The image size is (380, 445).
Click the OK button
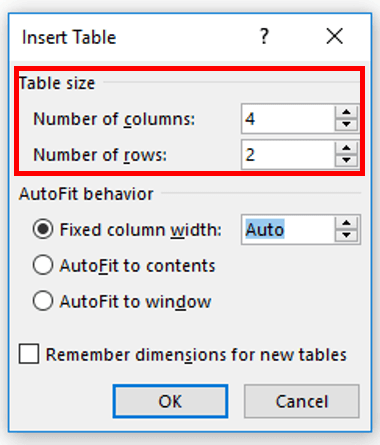pyautogui.click(x=170, y=401)
